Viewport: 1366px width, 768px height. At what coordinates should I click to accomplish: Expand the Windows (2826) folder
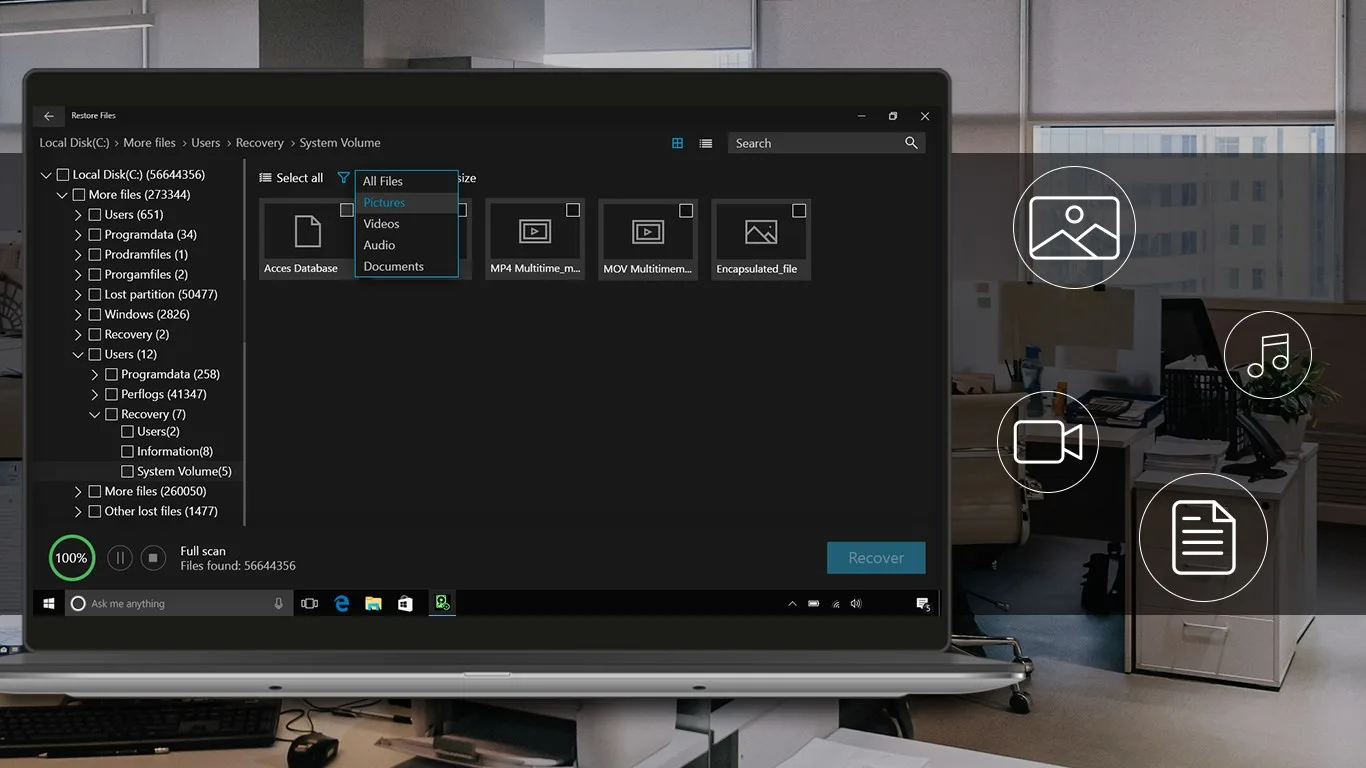(78, 315)
